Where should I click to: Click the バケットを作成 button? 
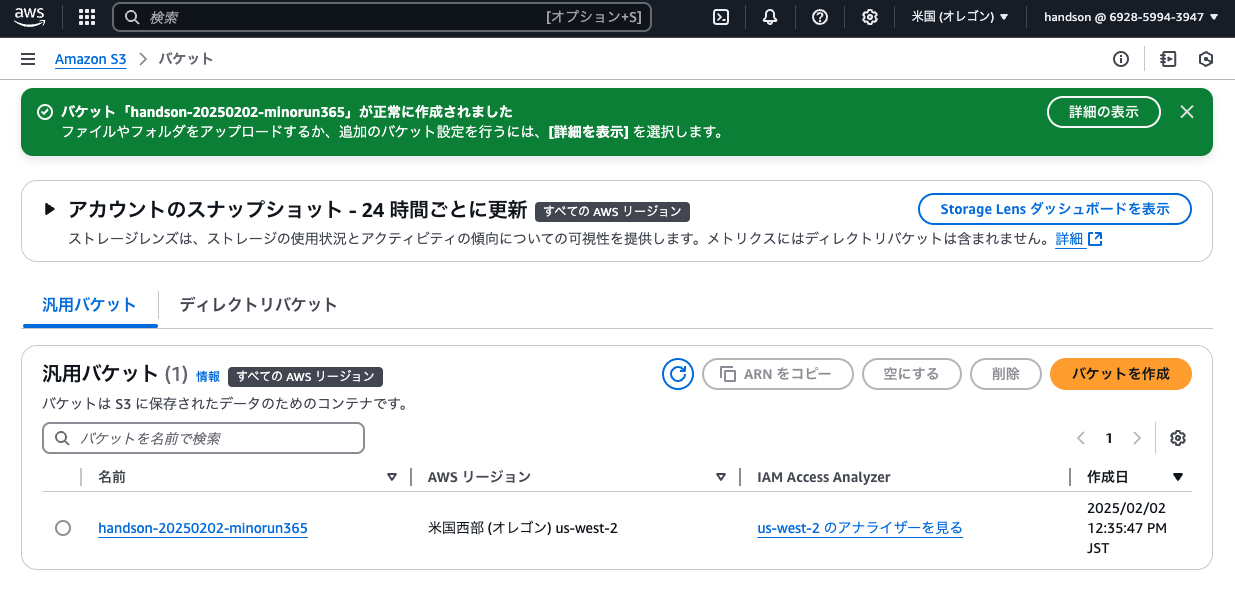coord(1120,373)
